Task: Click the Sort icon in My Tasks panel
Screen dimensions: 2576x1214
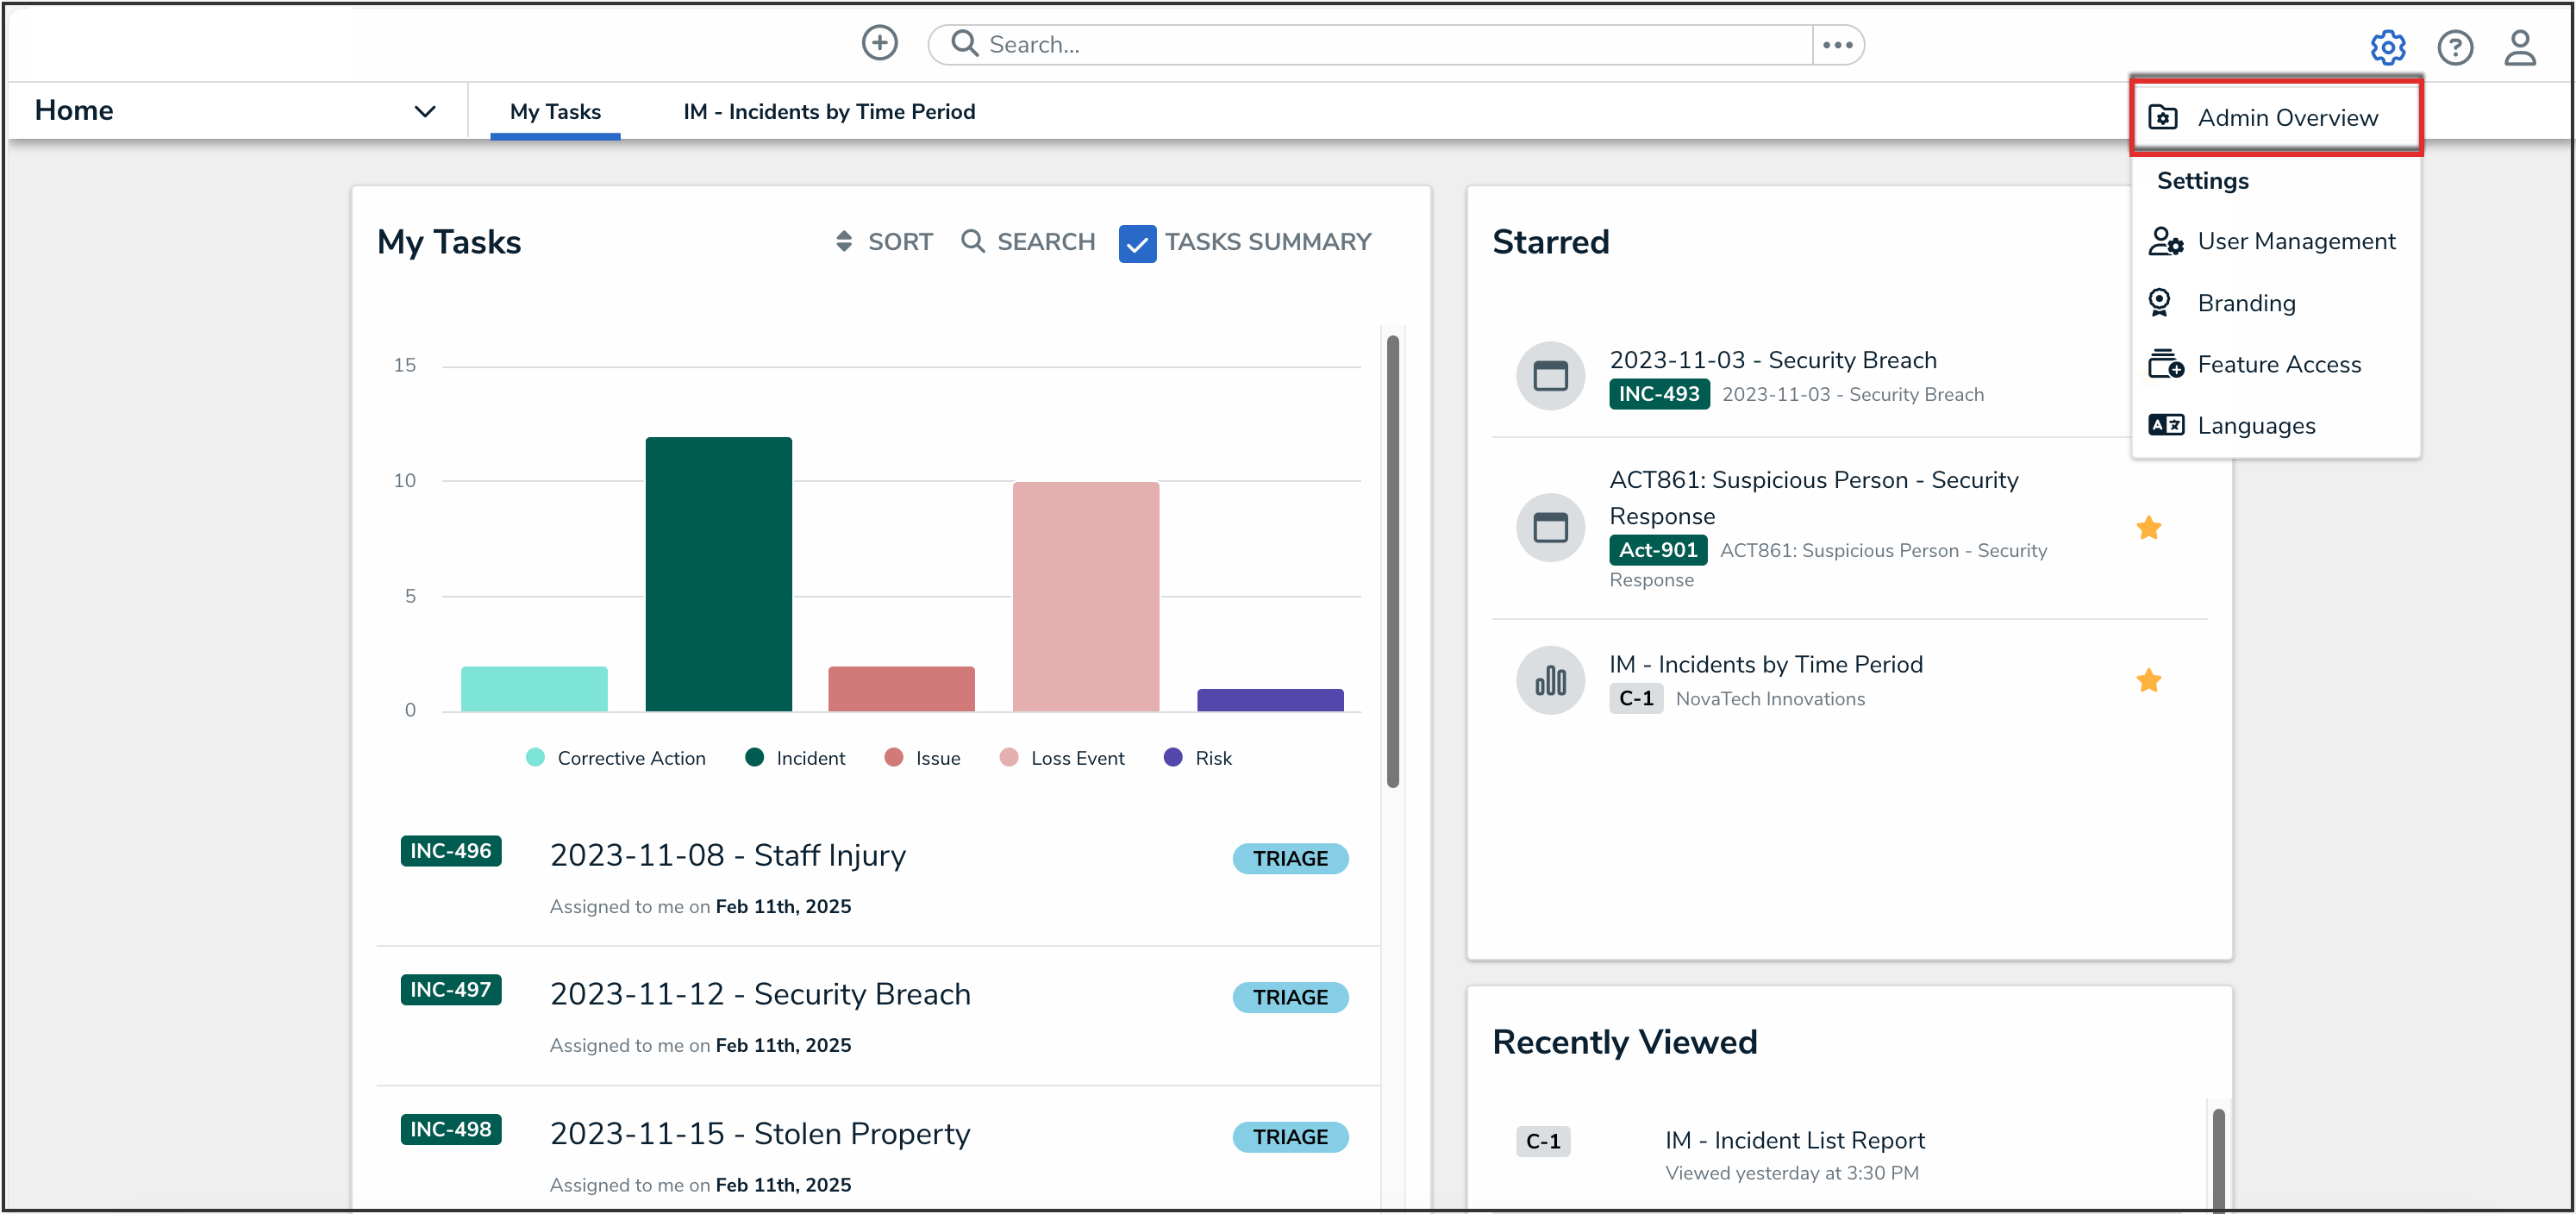Action: [x=844, y=241]
